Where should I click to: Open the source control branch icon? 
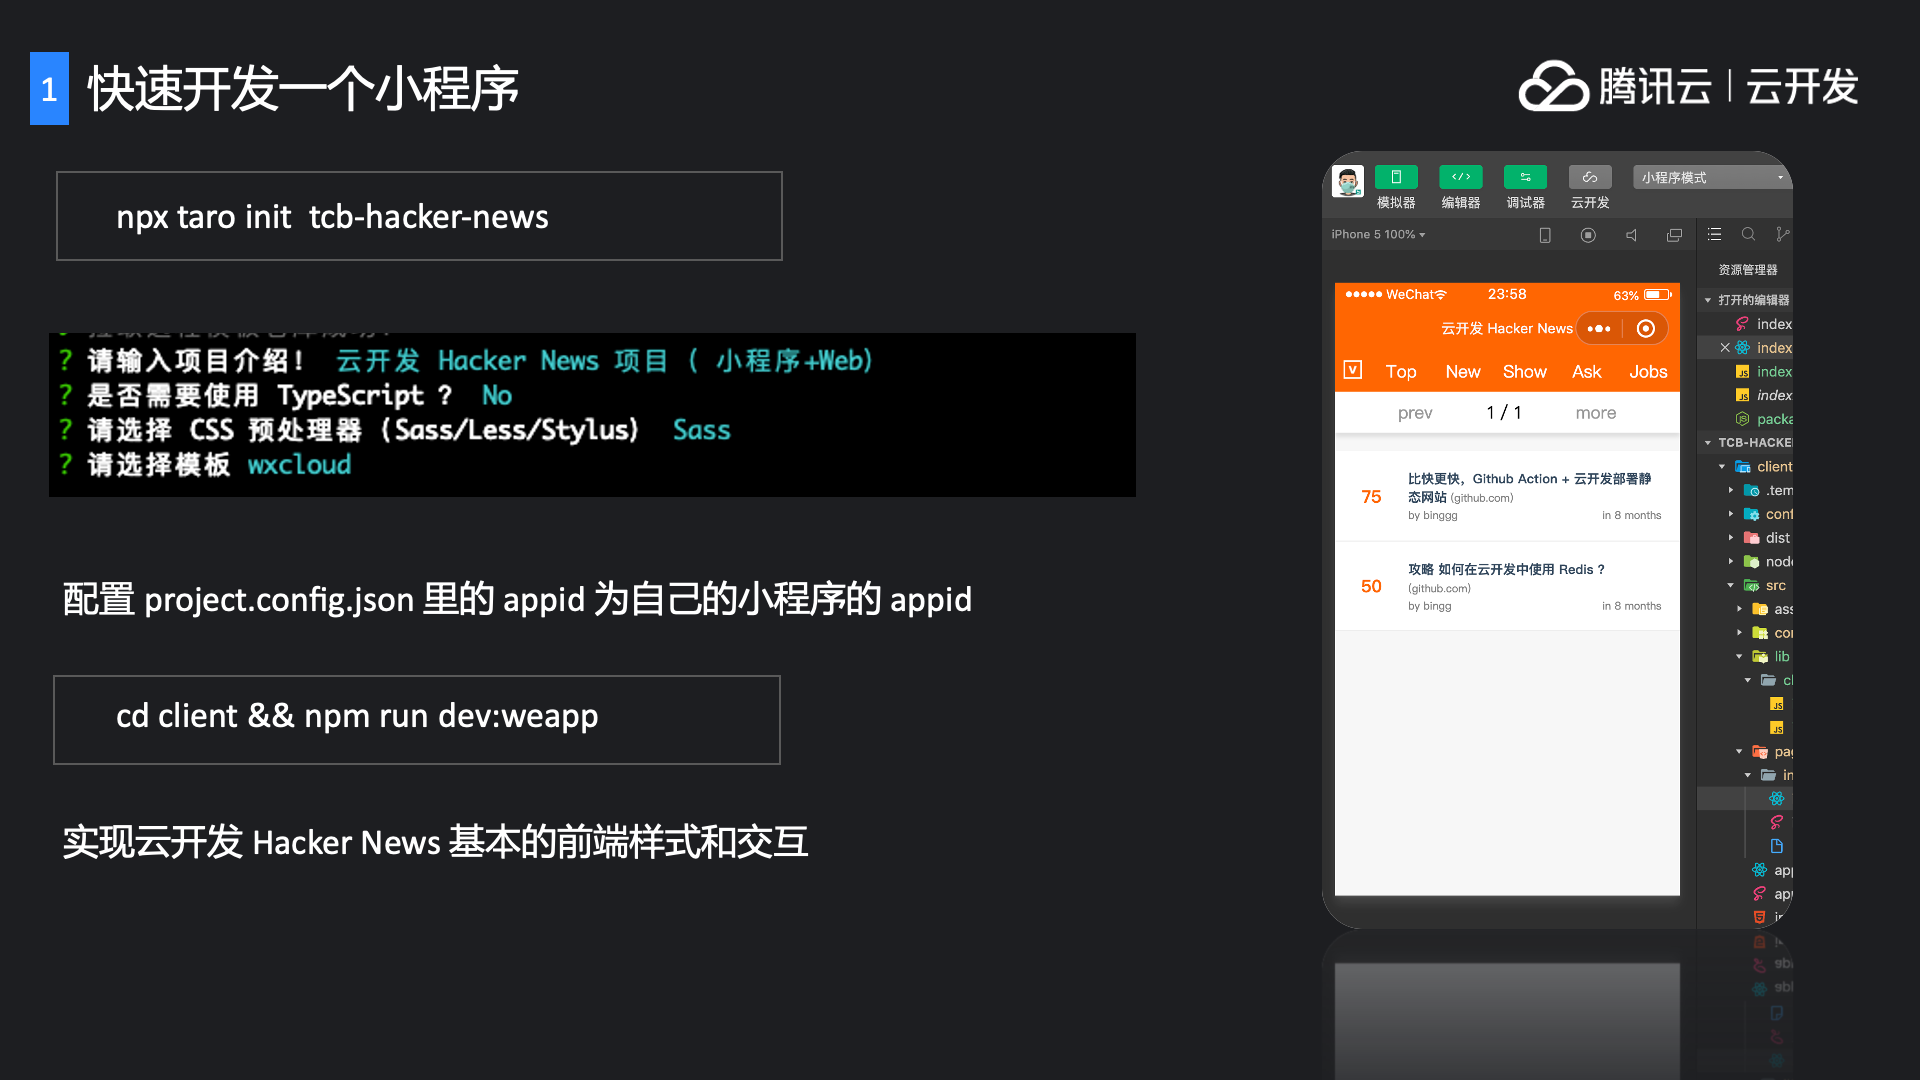(1782, 234)
